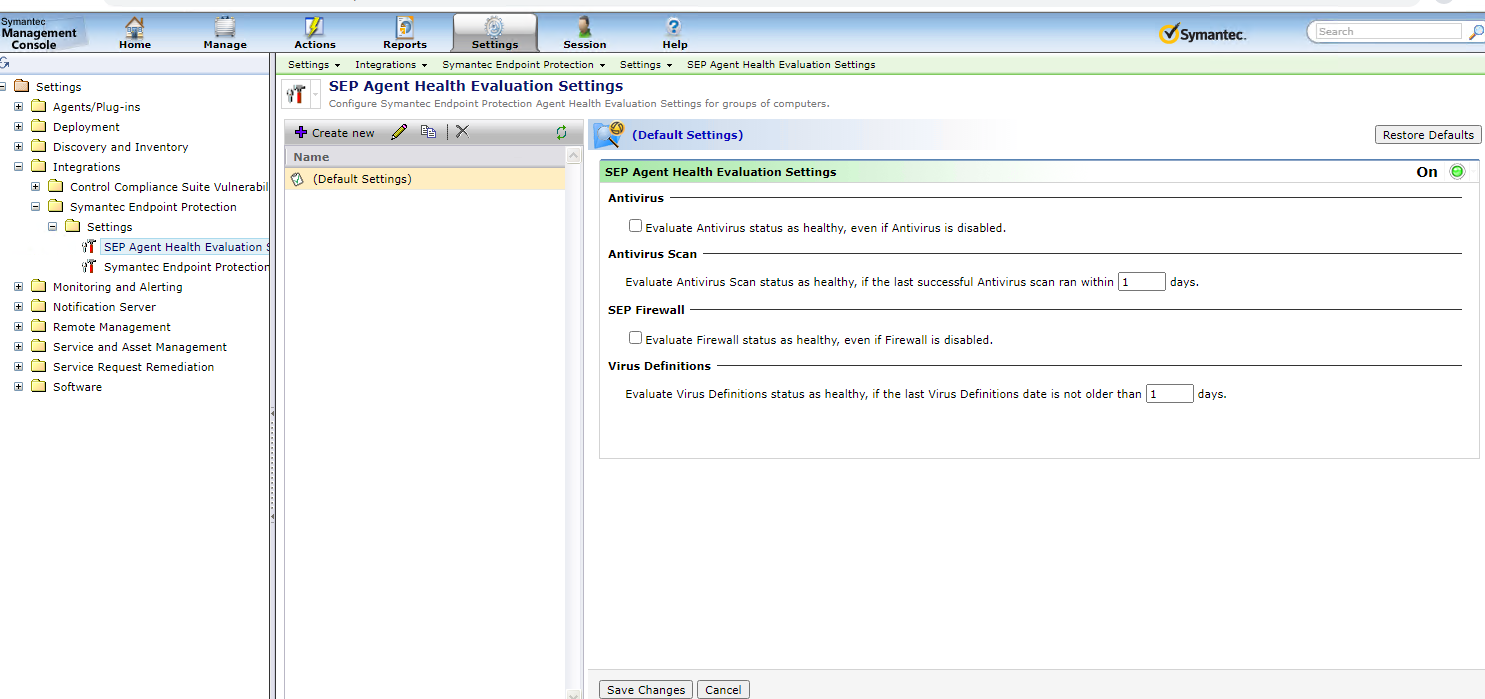Expand Monitoring and Alerting node

click(18, 287)
